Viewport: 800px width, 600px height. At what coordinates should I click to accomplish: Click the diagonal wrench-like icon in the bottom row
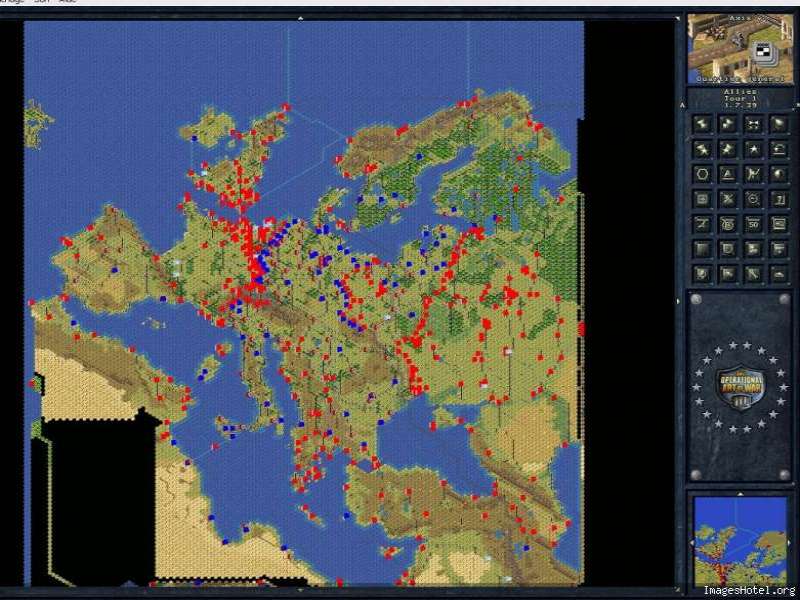754,274
